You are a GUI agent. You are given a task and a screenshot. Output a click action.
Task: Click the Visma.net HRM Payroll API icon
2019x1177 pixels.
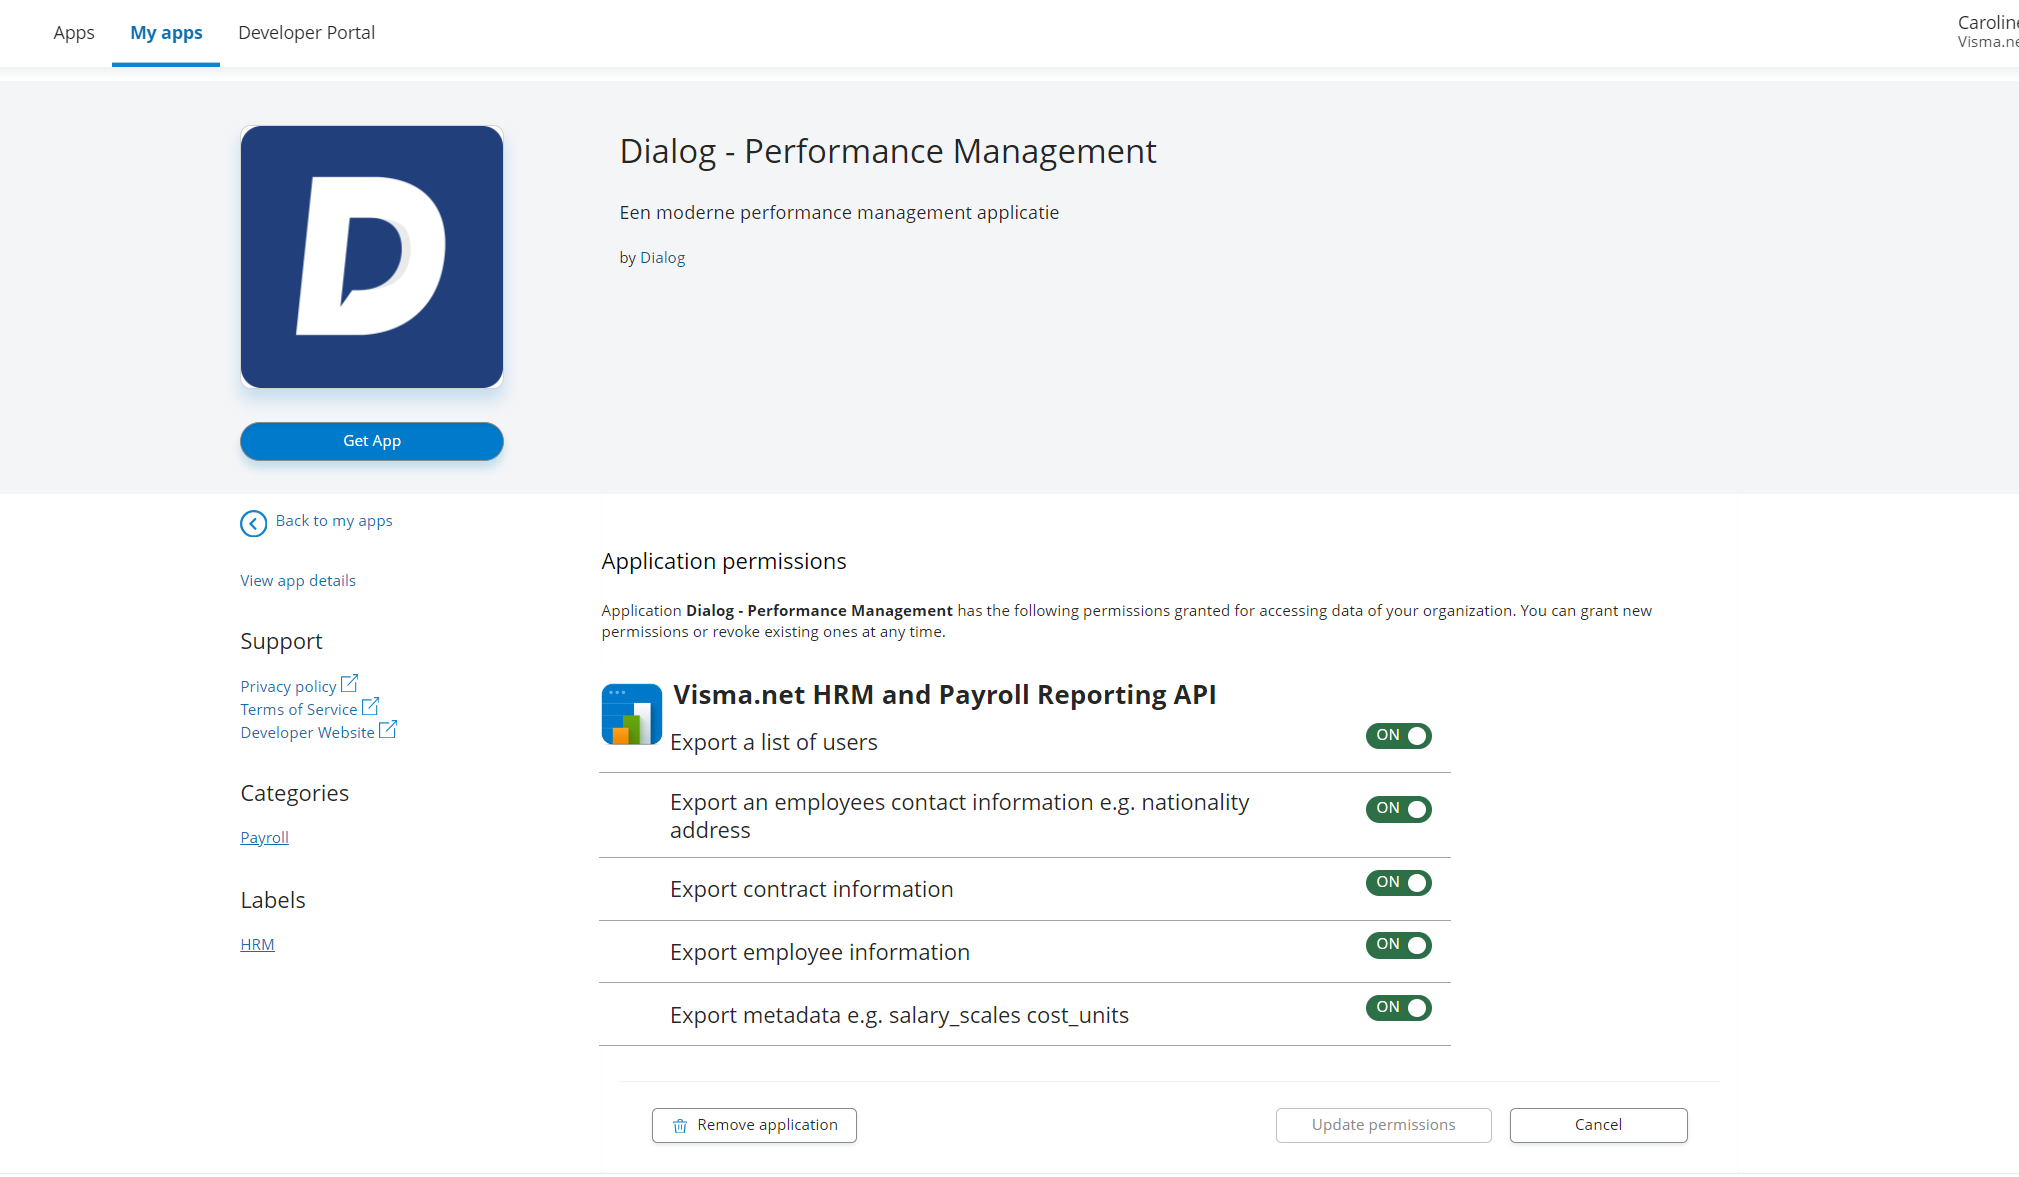coord(631,714)
